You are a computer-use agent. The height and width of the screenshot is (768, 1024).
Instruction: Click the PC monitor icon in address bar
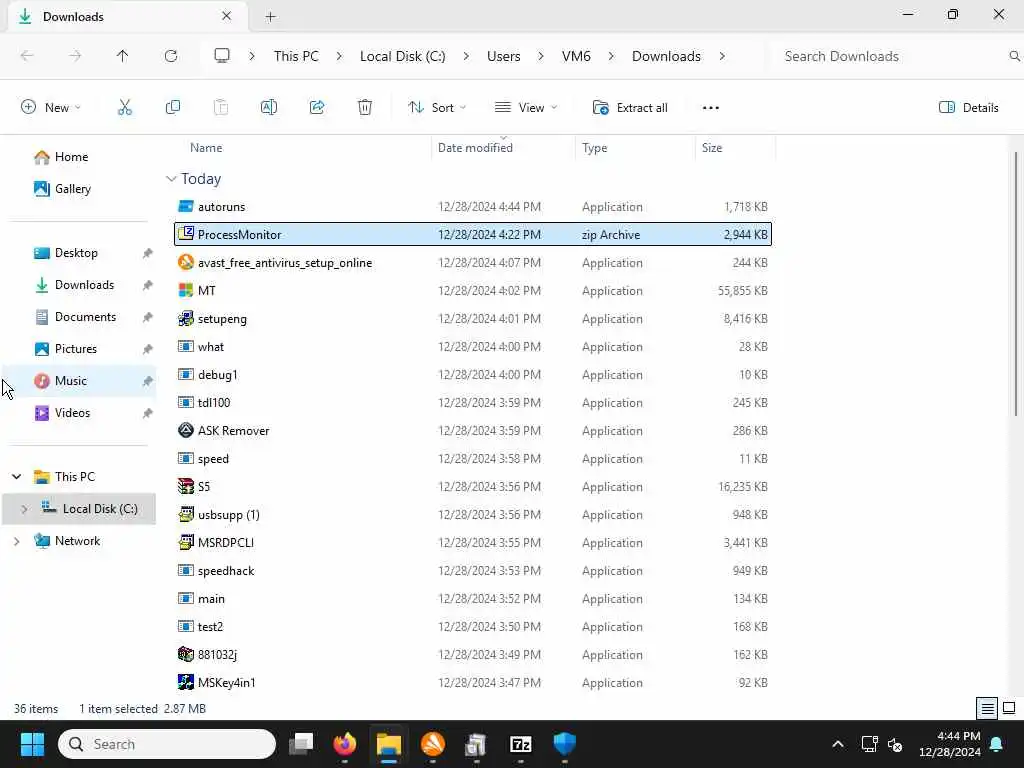pos(222,56)
